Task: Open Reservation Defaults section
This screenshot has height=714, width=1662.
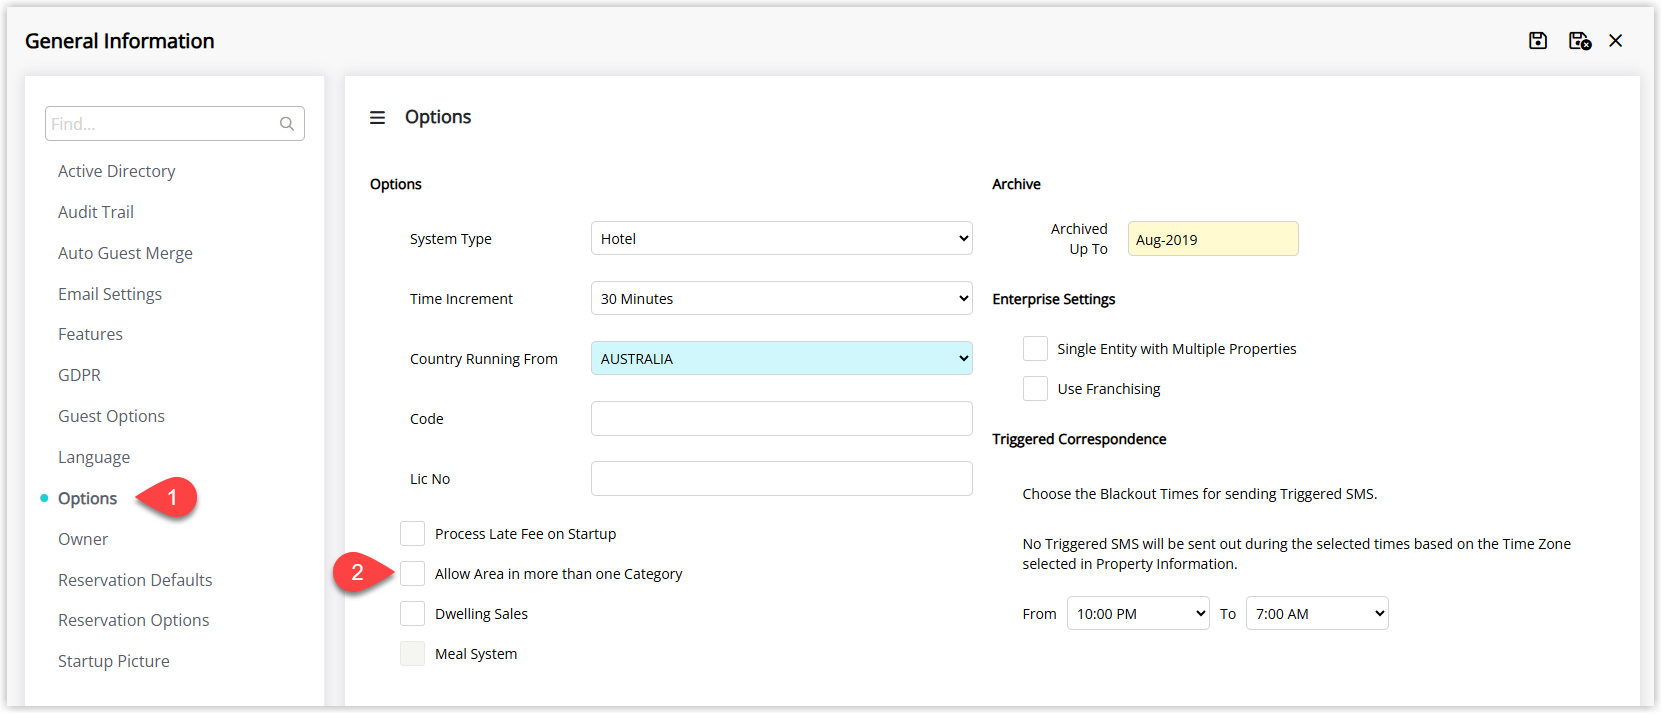Action: 135,580
